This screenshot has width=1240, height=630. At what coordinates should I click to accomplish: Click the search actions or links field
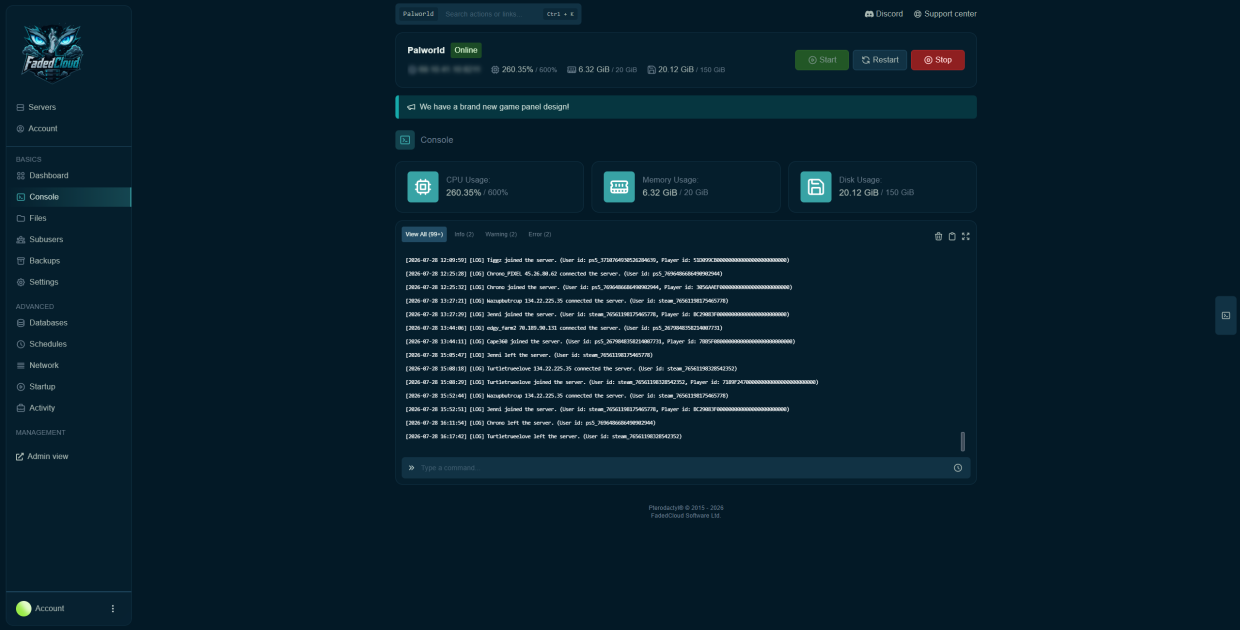[490, 14]
